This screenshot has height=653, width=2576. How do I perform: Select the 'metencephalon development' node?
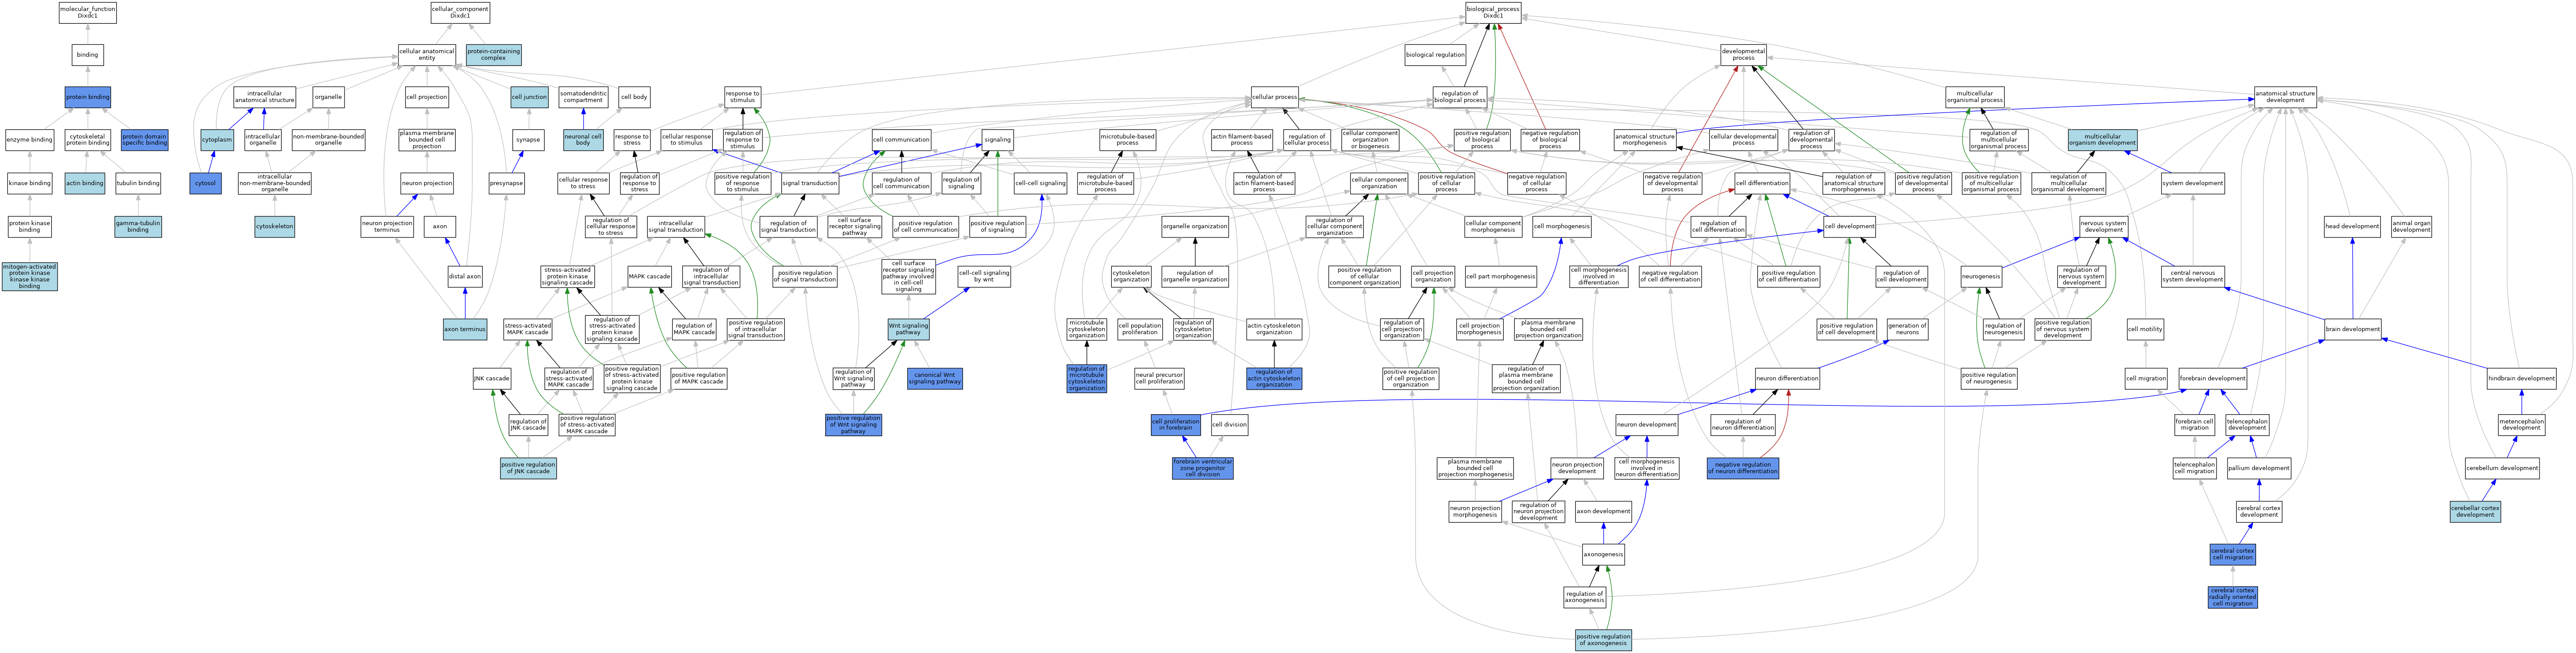2521,425
